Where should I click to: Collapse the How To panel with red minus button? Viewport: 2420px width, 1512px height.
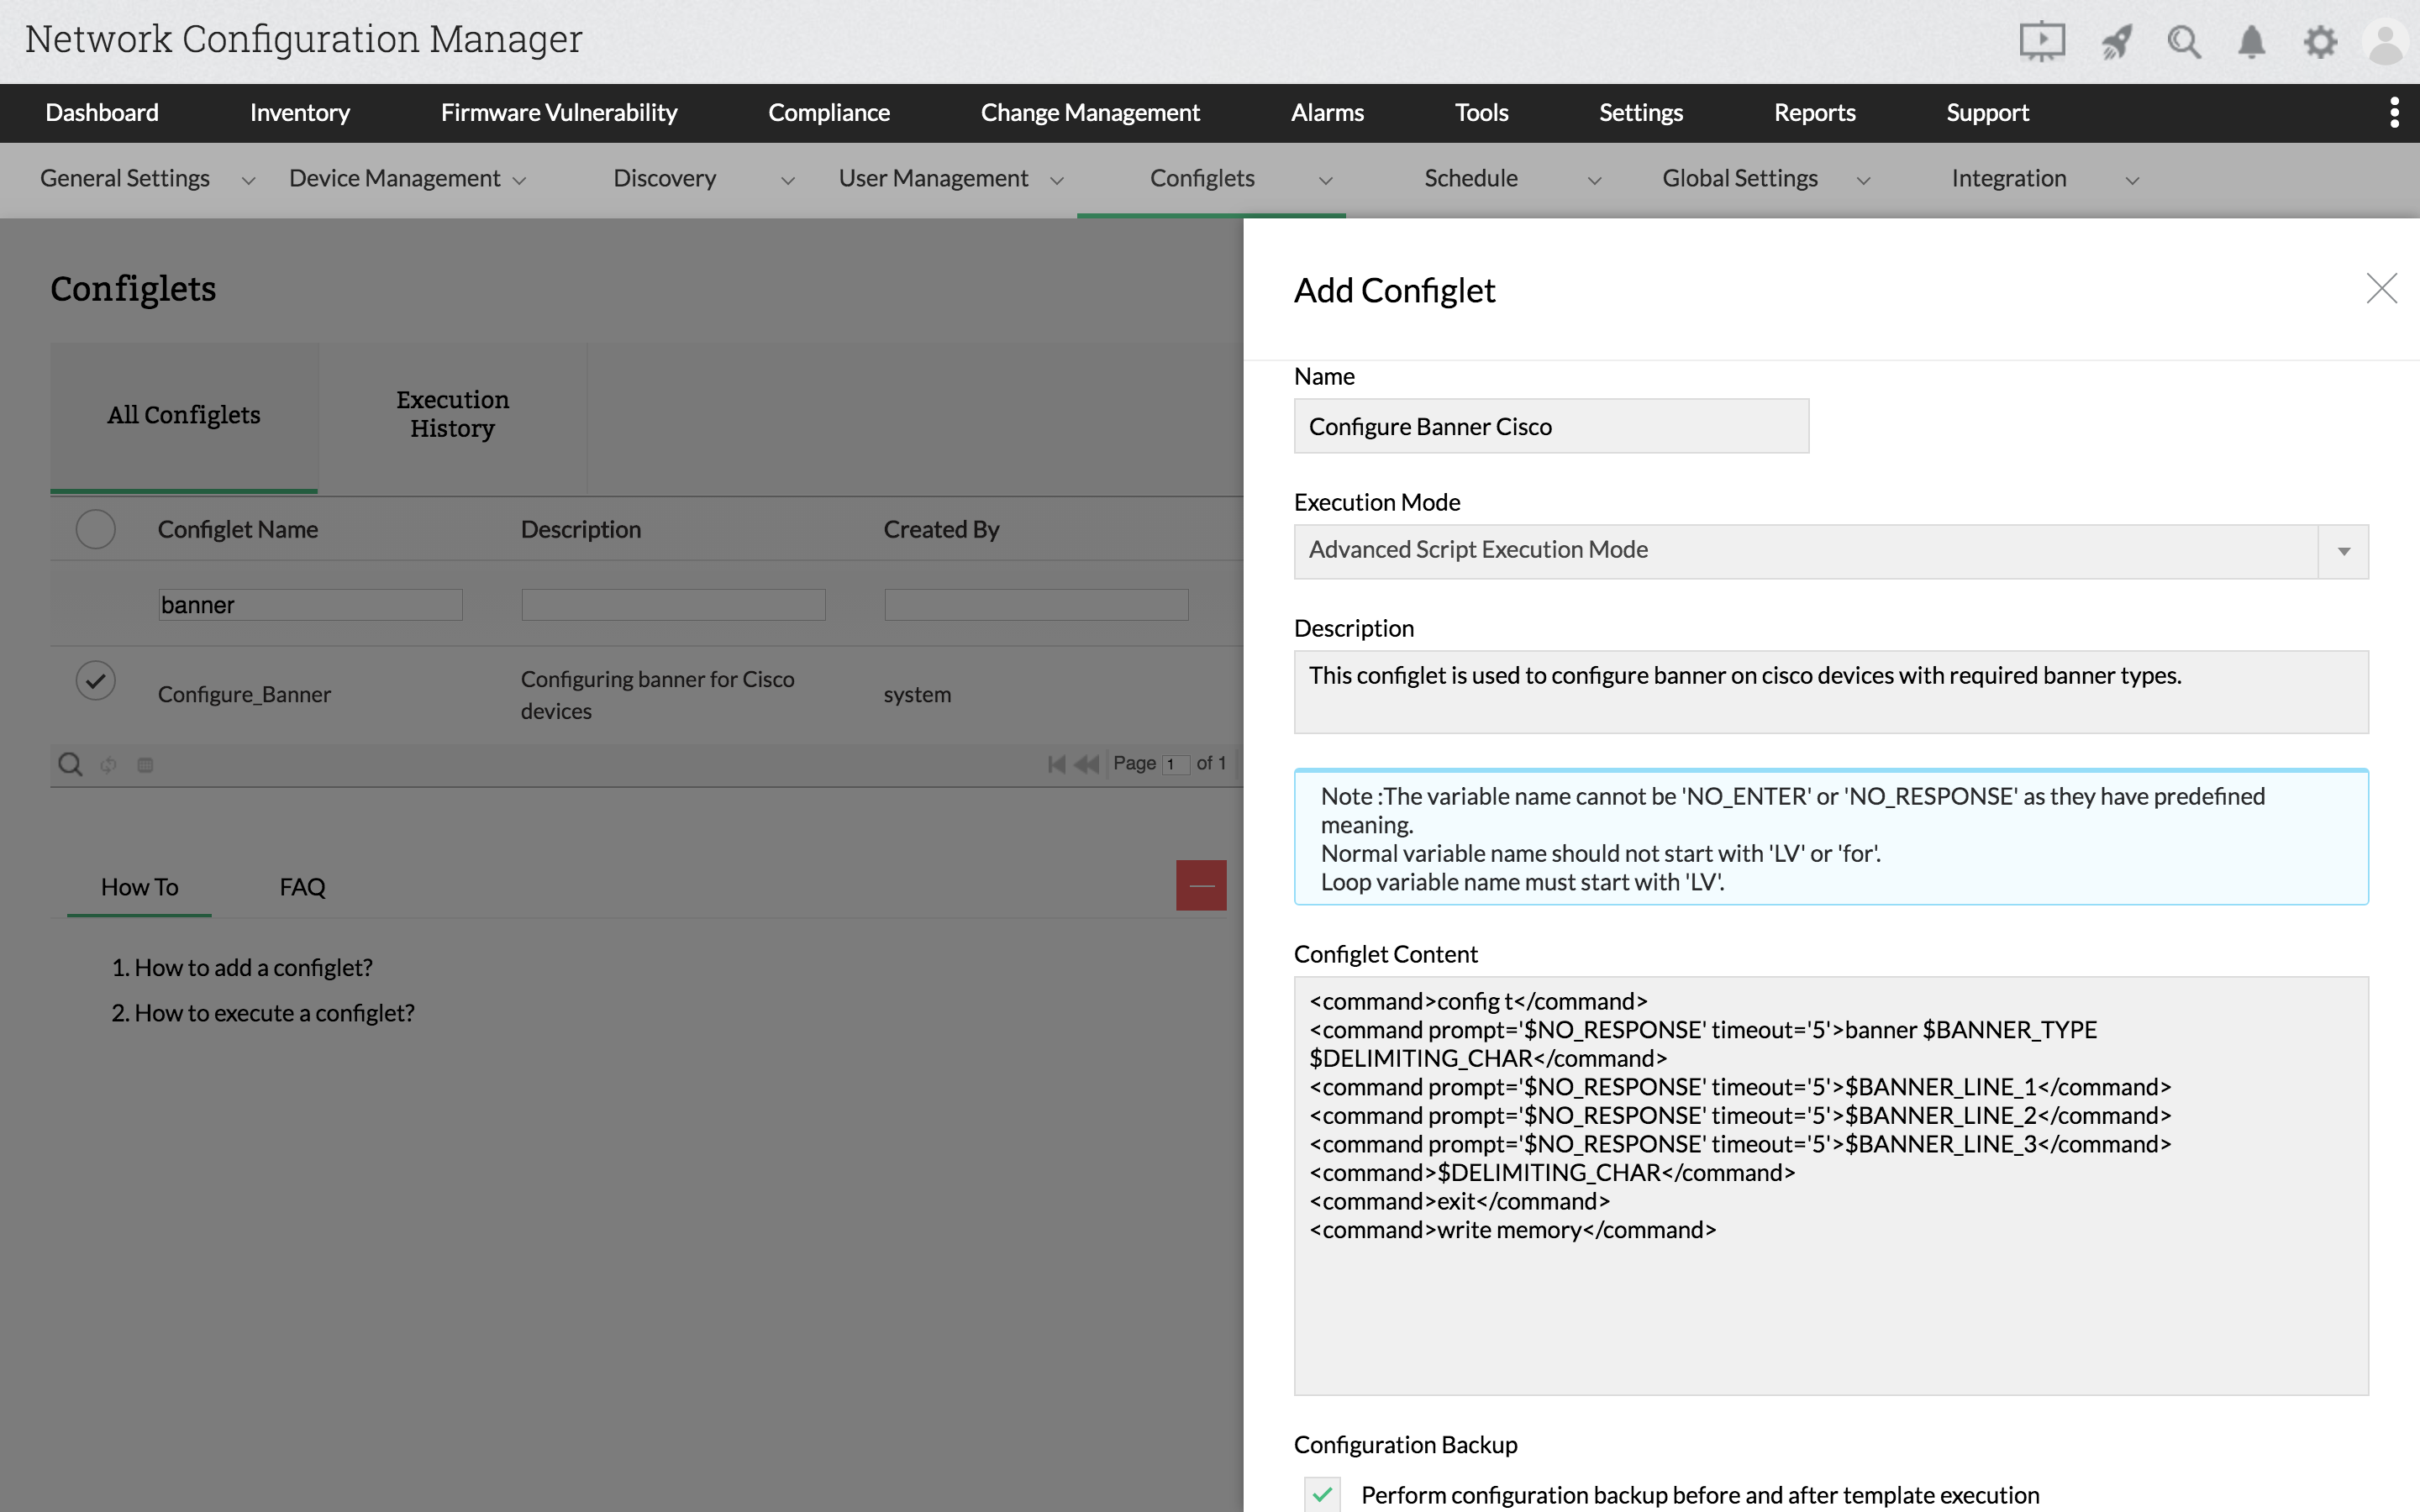[x=1201, y=885]
